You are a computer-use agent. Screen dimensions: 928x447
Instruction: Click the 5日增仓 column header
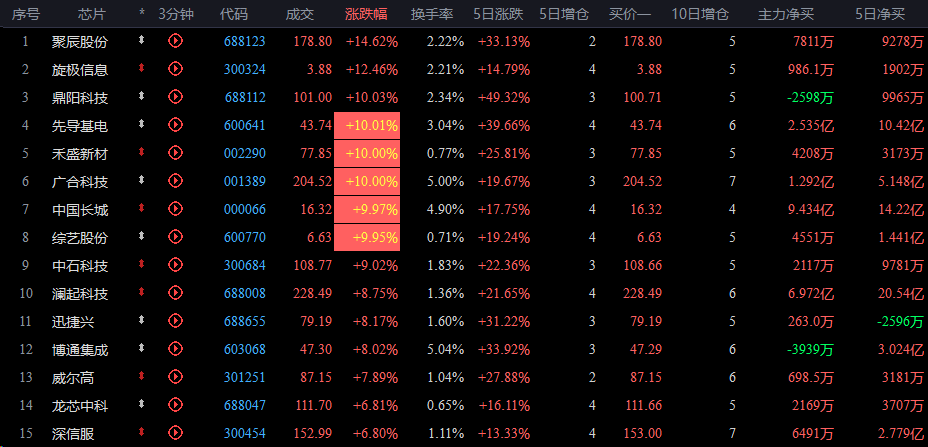click(x=564, y=14)
